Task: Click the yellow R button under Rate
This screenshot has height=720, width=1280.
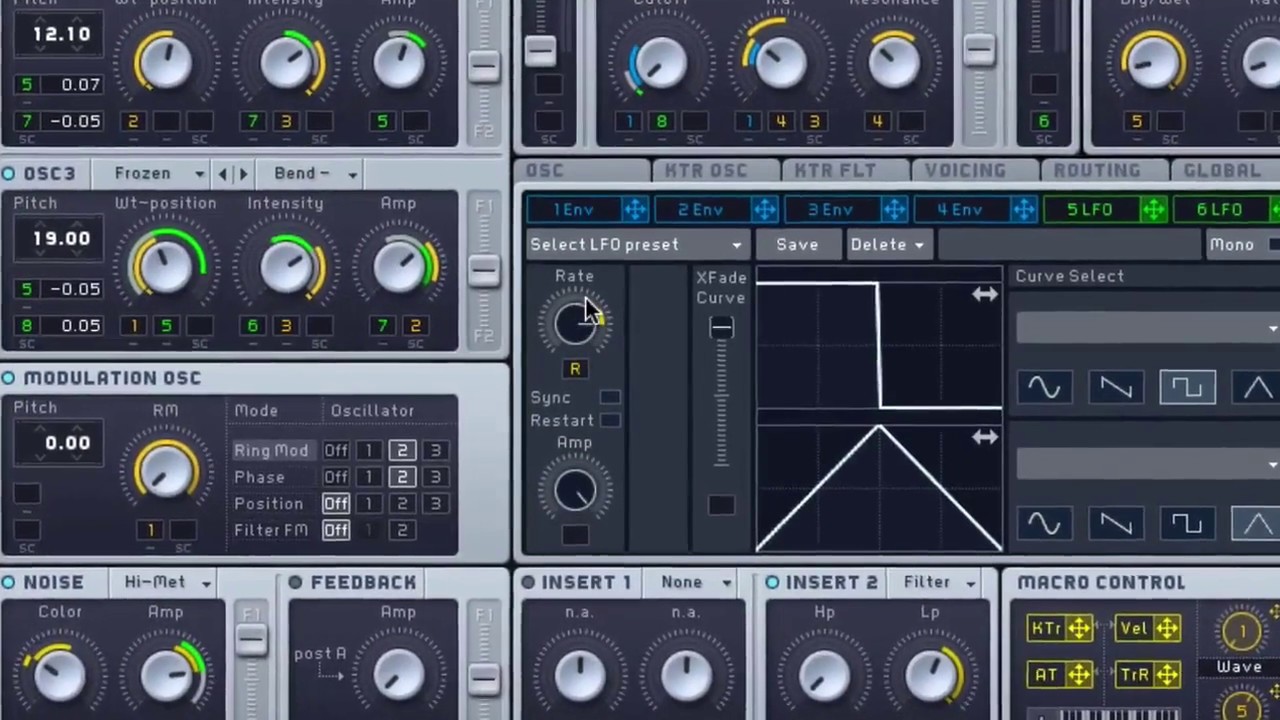Action: pos(575,369)
